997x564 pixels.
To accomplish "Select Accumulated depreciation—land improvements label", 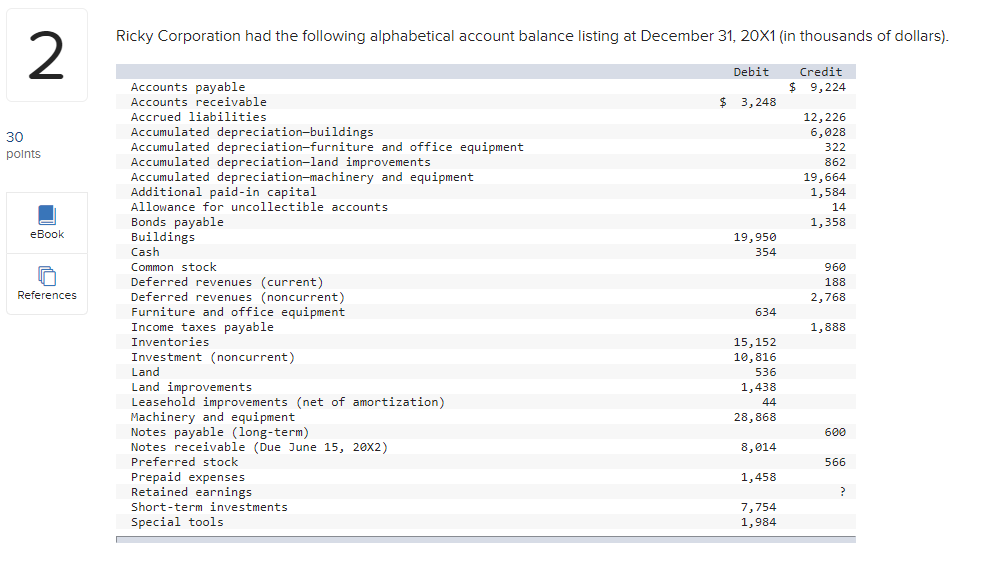I will [x=280, y=162].
